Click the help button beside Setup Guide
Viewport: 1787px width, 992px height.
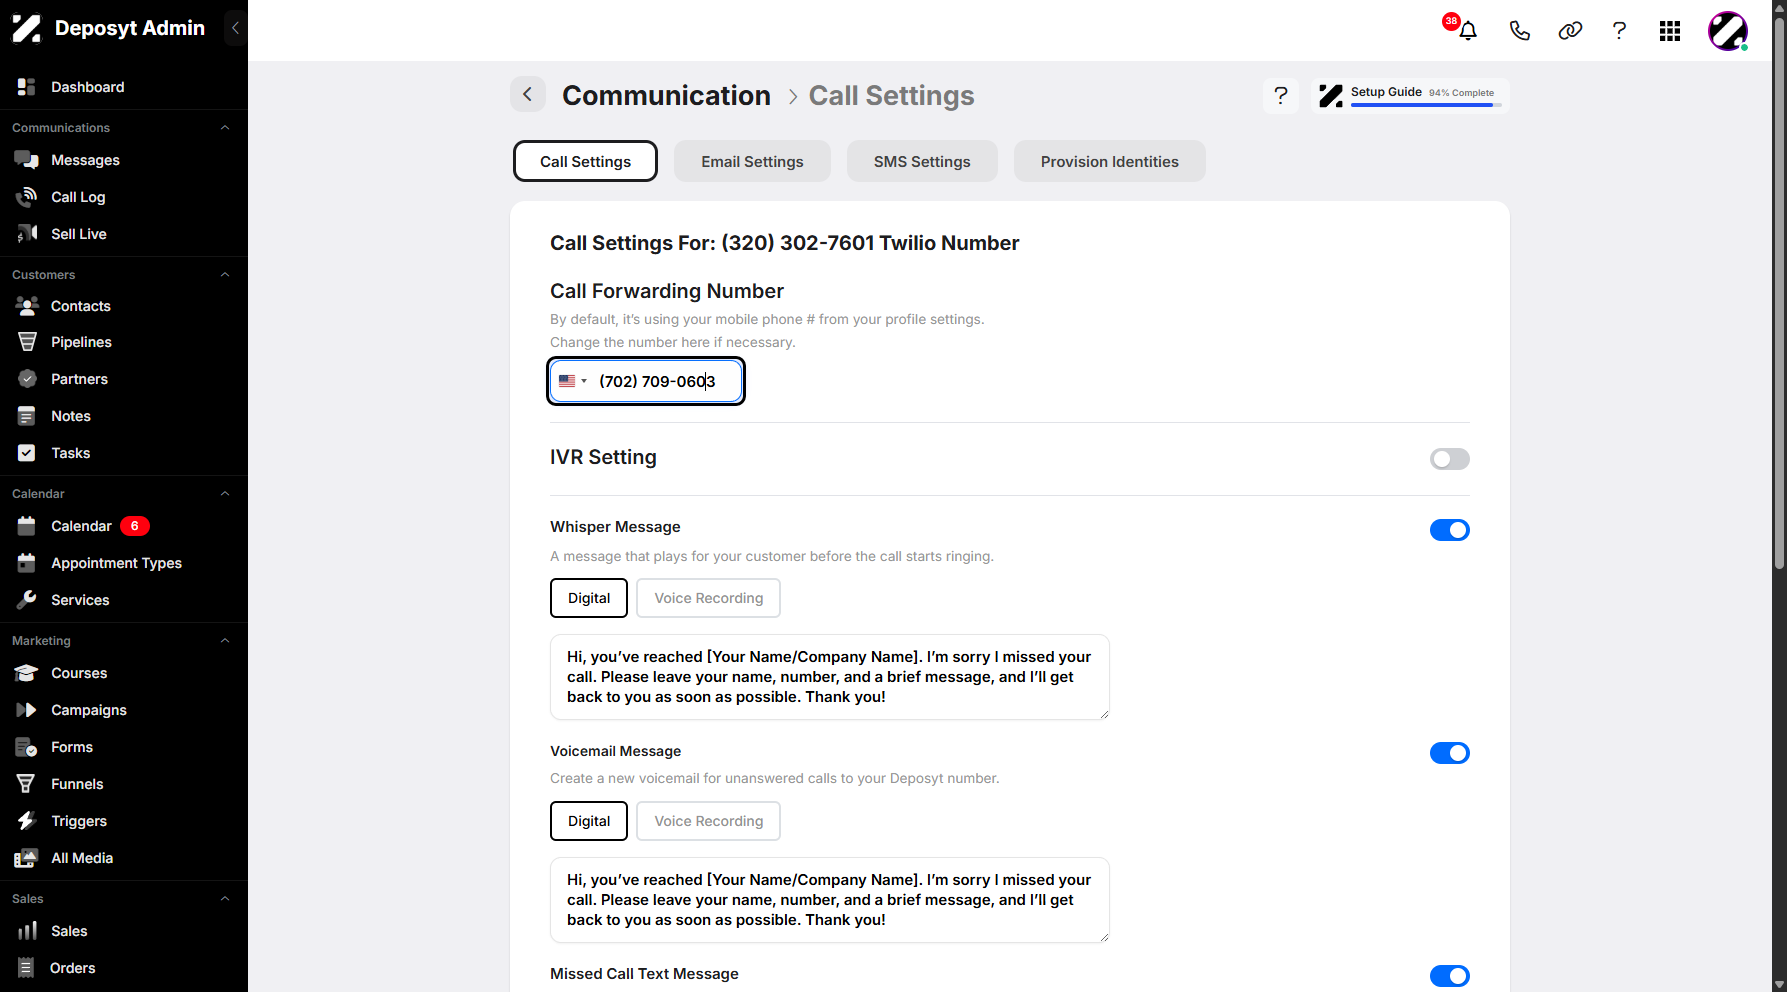1280,96
